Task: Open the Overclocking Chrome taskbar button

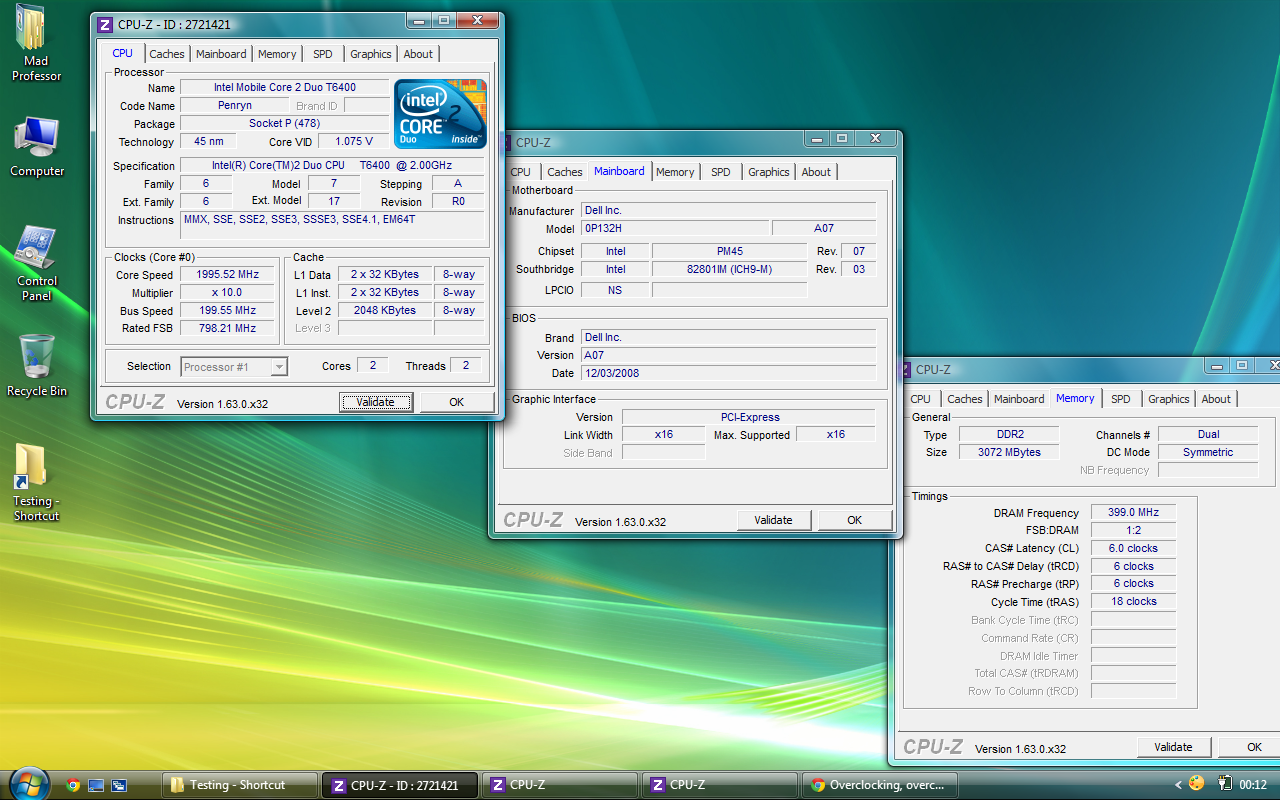Action: (x=880, y=785)
